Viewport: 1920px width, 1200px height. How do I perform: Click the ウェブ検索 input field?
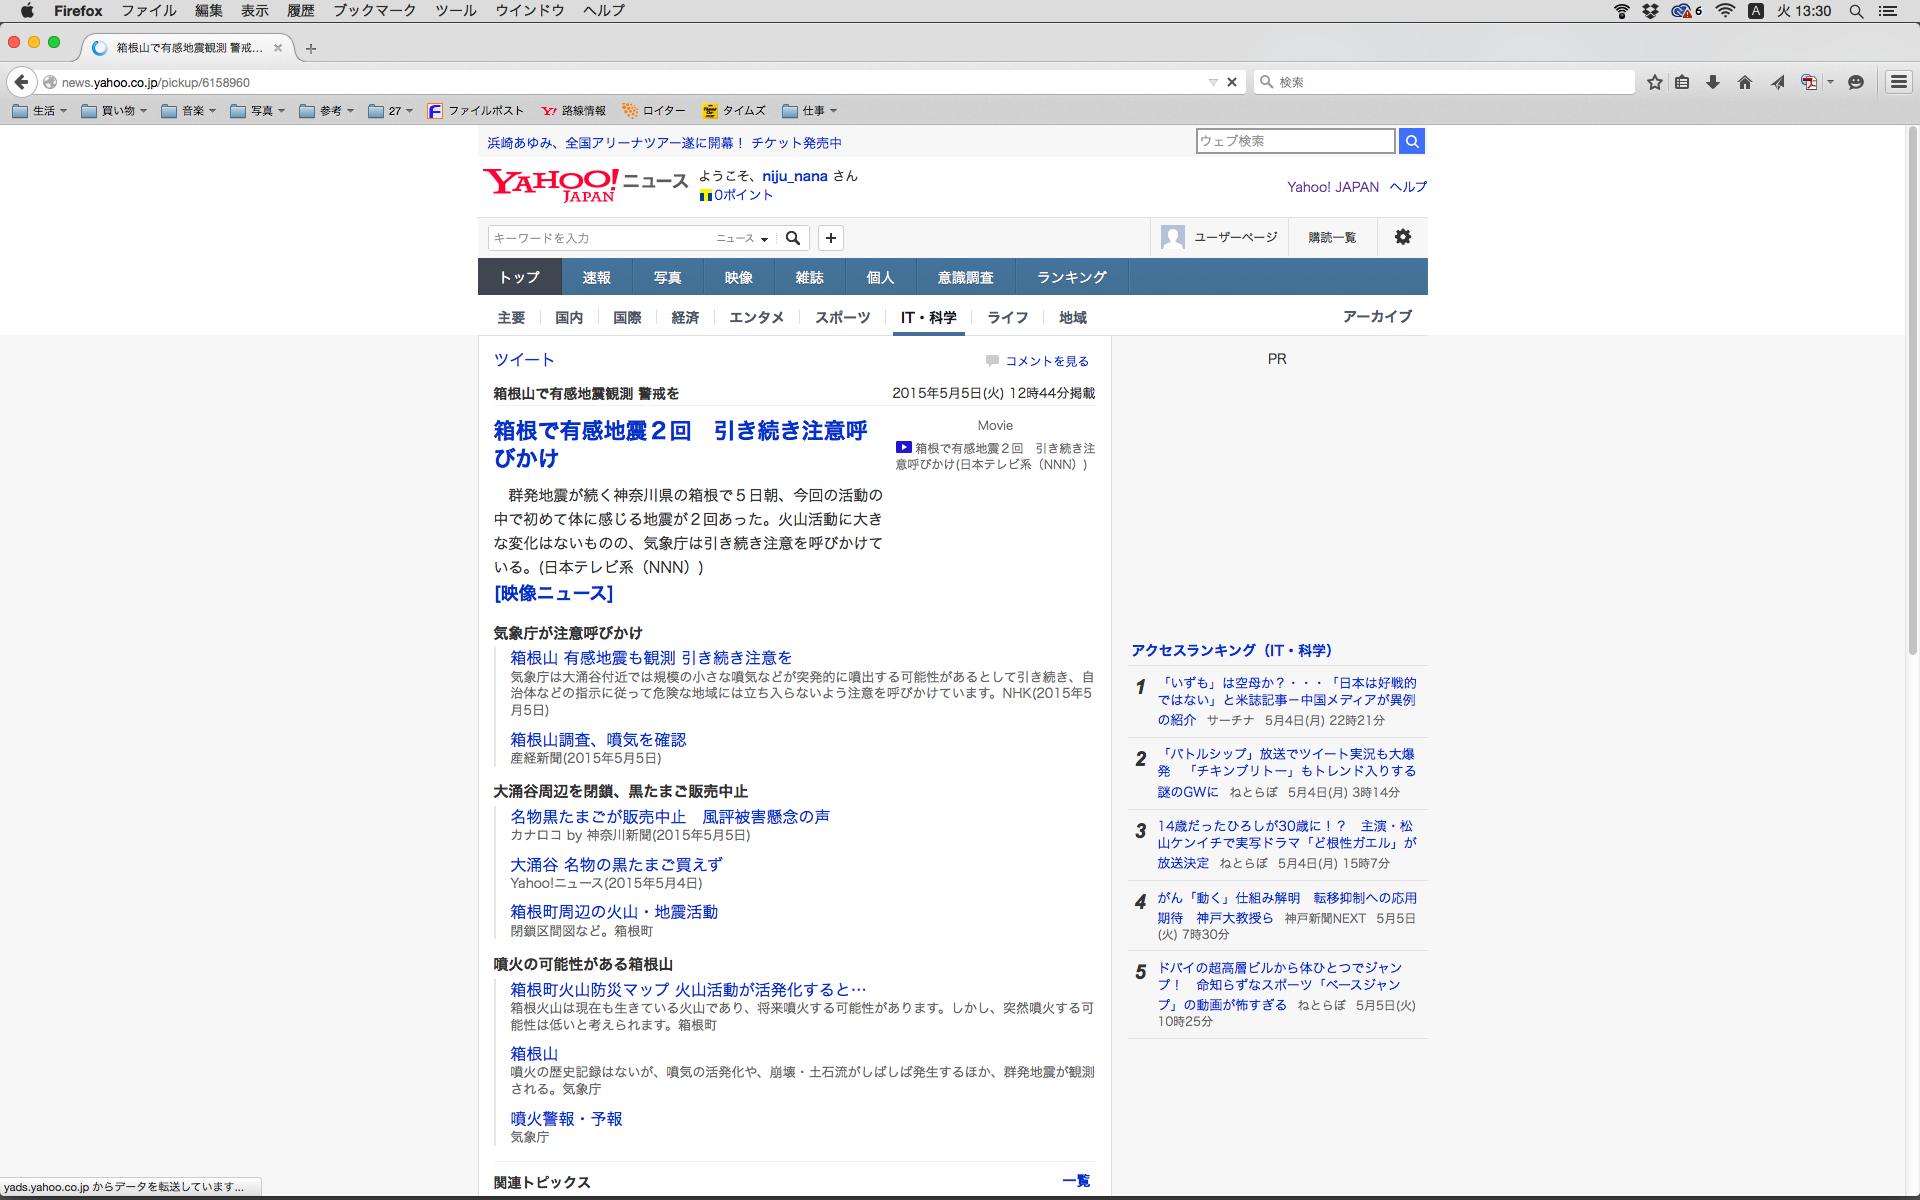(1295, 141)
